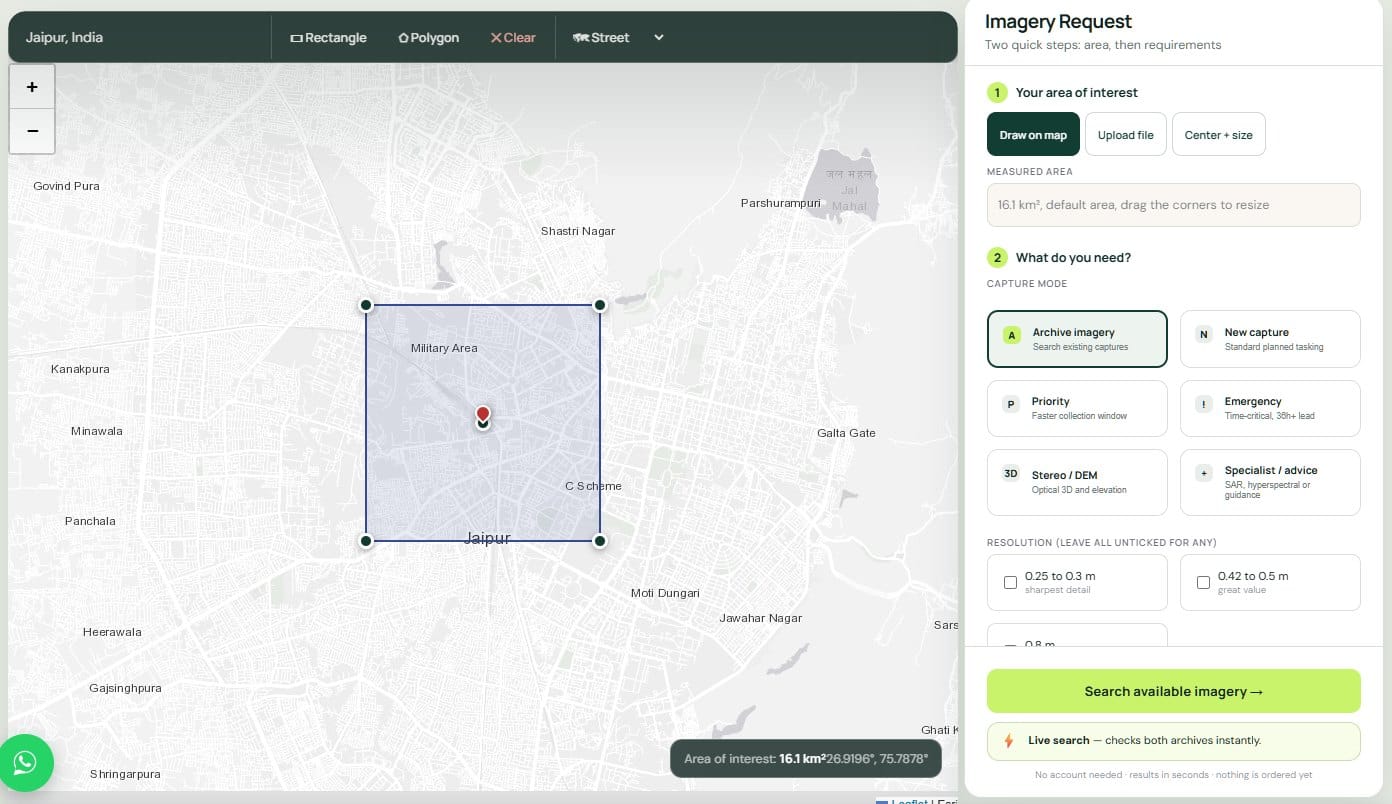1392x804 pixels.
Task: Select the bottom-left rectangle corner handle
Action: 366,541
